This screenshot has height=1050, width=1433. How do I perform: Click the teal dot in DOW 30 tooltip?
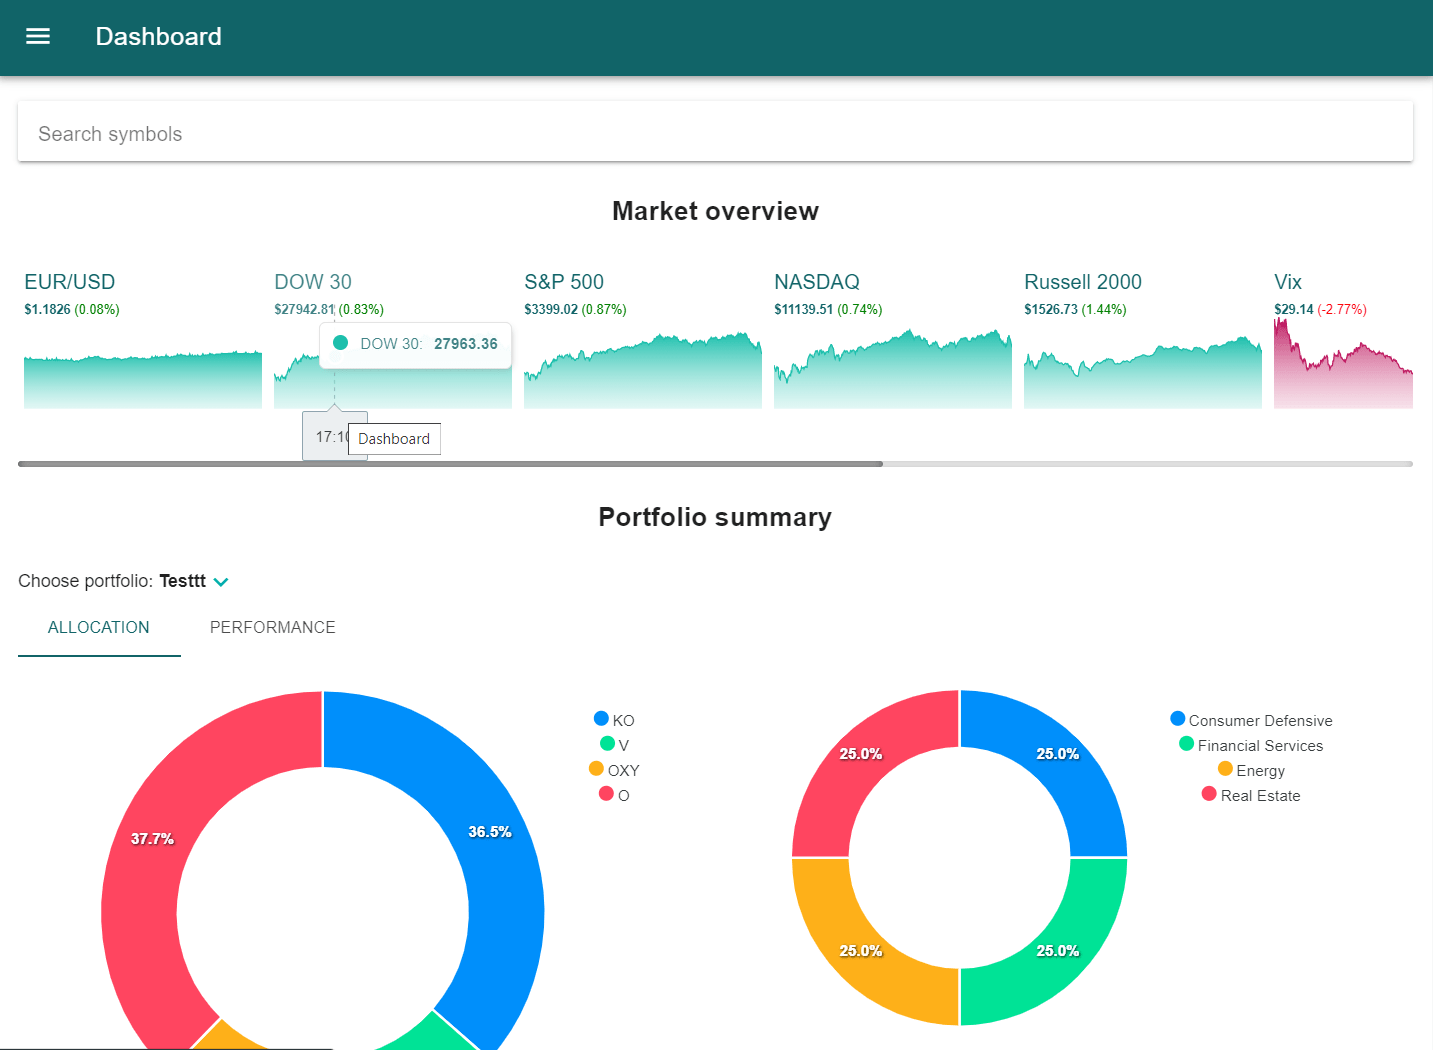pos(340,343)
